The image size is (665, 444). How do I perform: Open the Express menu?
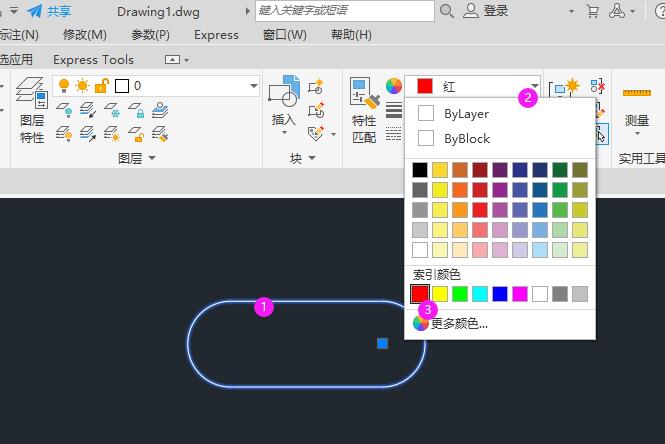click(x=216, y=35)
